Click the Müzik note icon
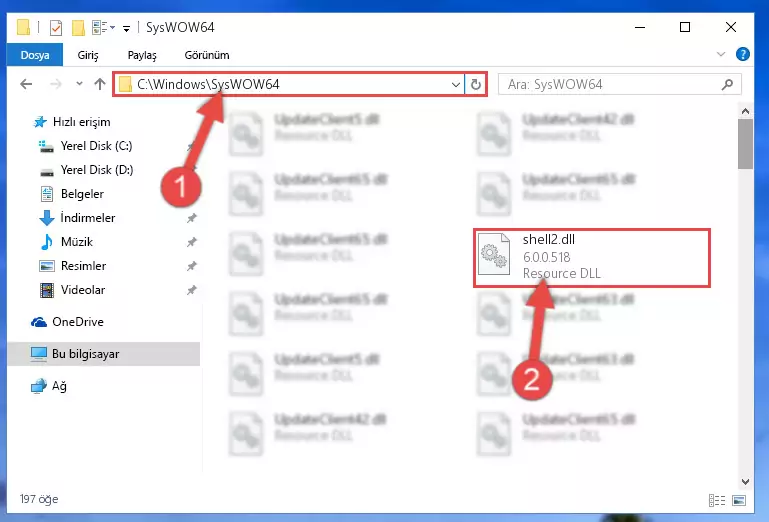This screenshot has height=522, width=769. [47, 242]
